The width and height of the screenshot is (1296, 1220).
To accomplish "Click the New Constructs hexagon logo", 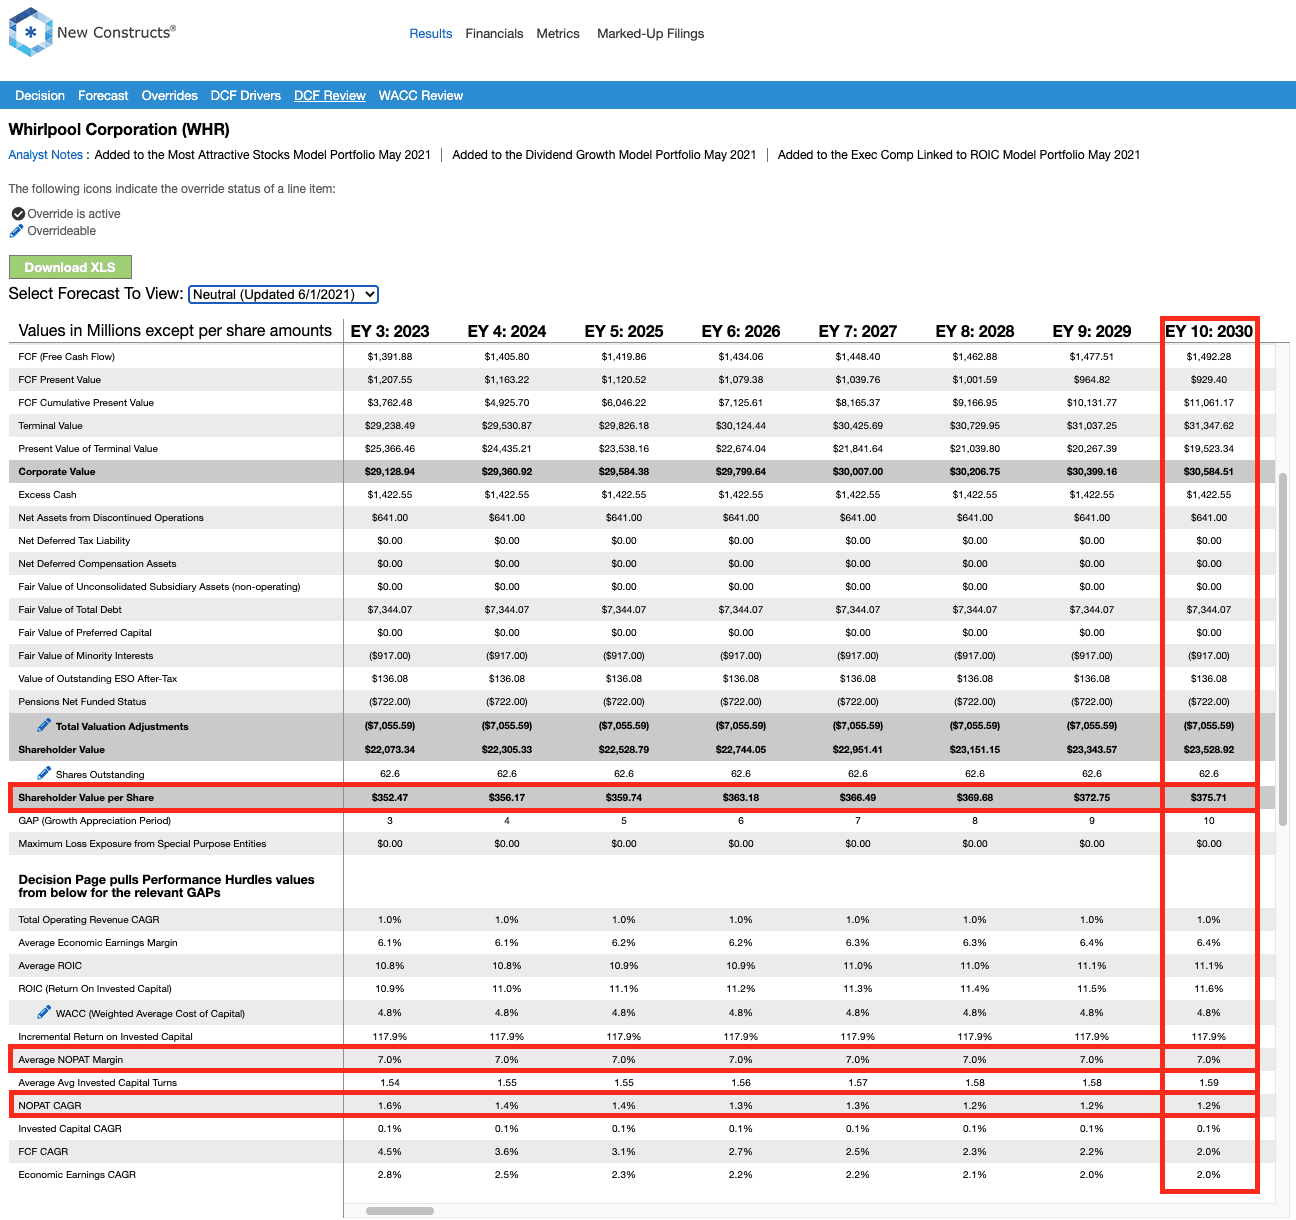I will pos(30,32).
